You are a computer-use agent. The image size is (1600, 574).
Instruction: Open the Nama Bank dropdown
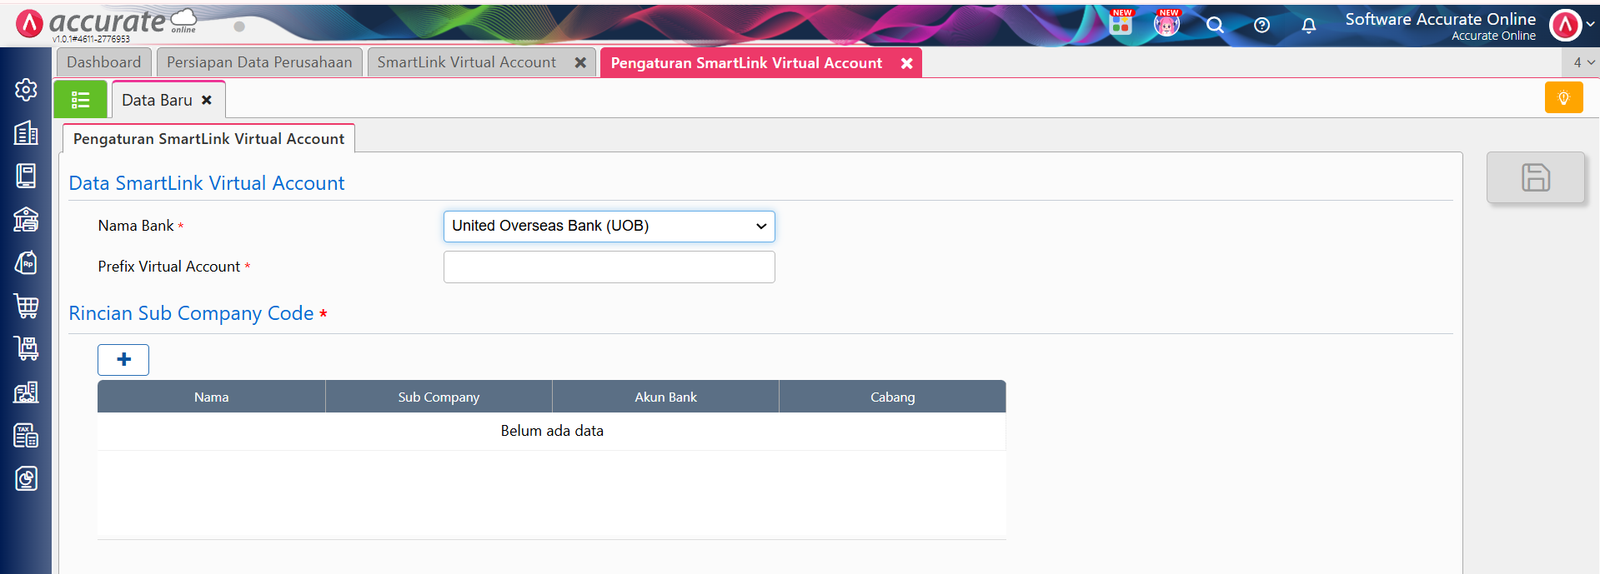[x=609, y=226]
